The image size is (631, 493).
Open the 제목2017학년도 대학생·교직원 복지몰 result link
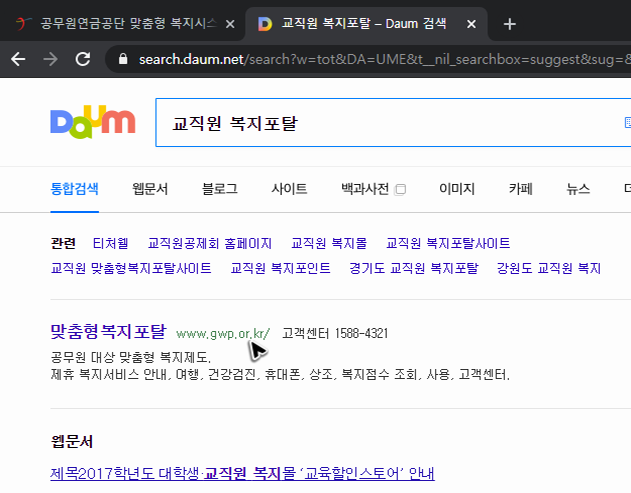coord(242,474)
